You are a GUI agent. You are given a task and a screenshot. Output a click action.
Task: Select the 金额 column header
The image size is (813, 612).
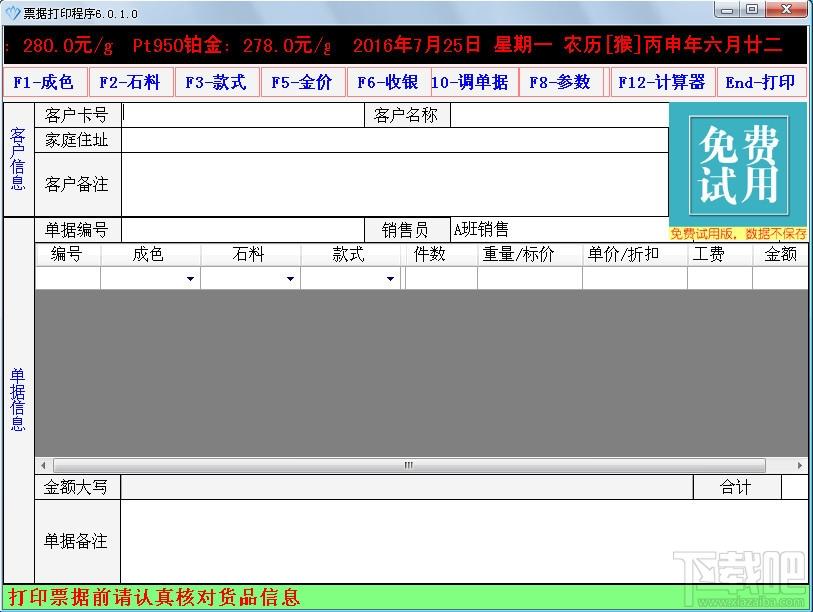click(x=780, y=254)
